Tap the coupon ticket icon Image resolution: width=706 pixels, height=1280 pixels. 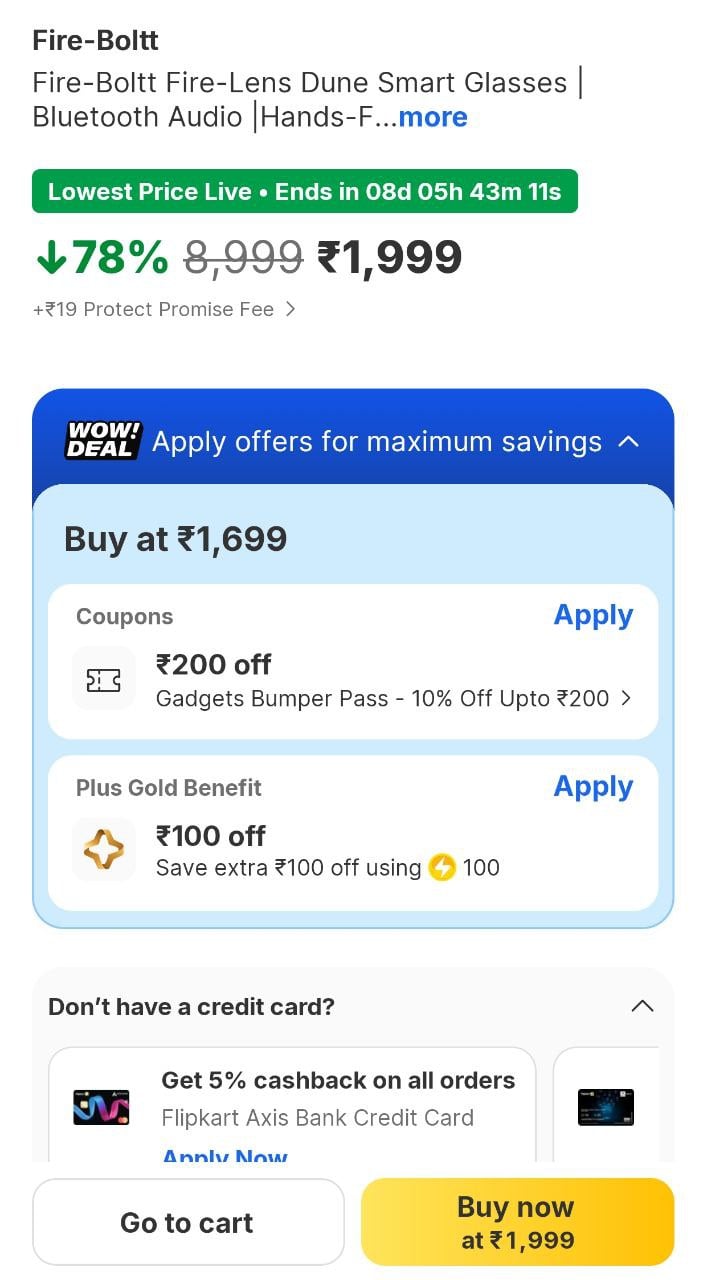point(104,680)
